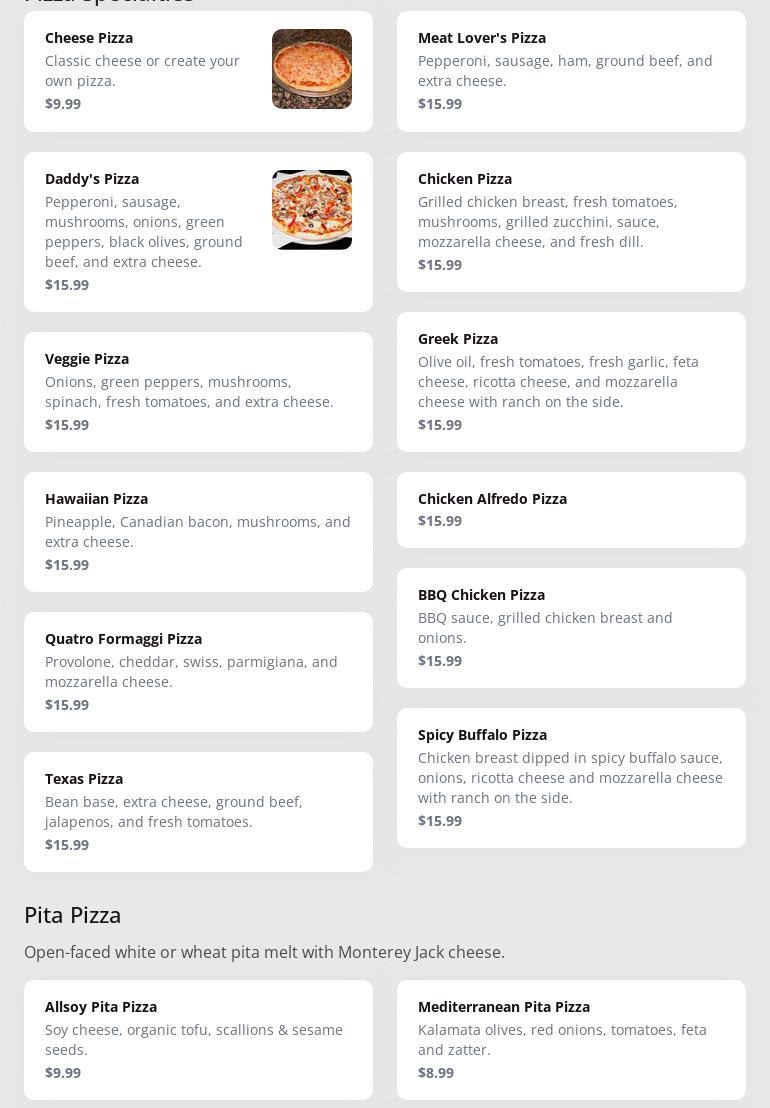Viewport: 770px width, 1108px height.
Task: Open the Daddy's Pizza photo thumbnail
Action: point(312,210)
